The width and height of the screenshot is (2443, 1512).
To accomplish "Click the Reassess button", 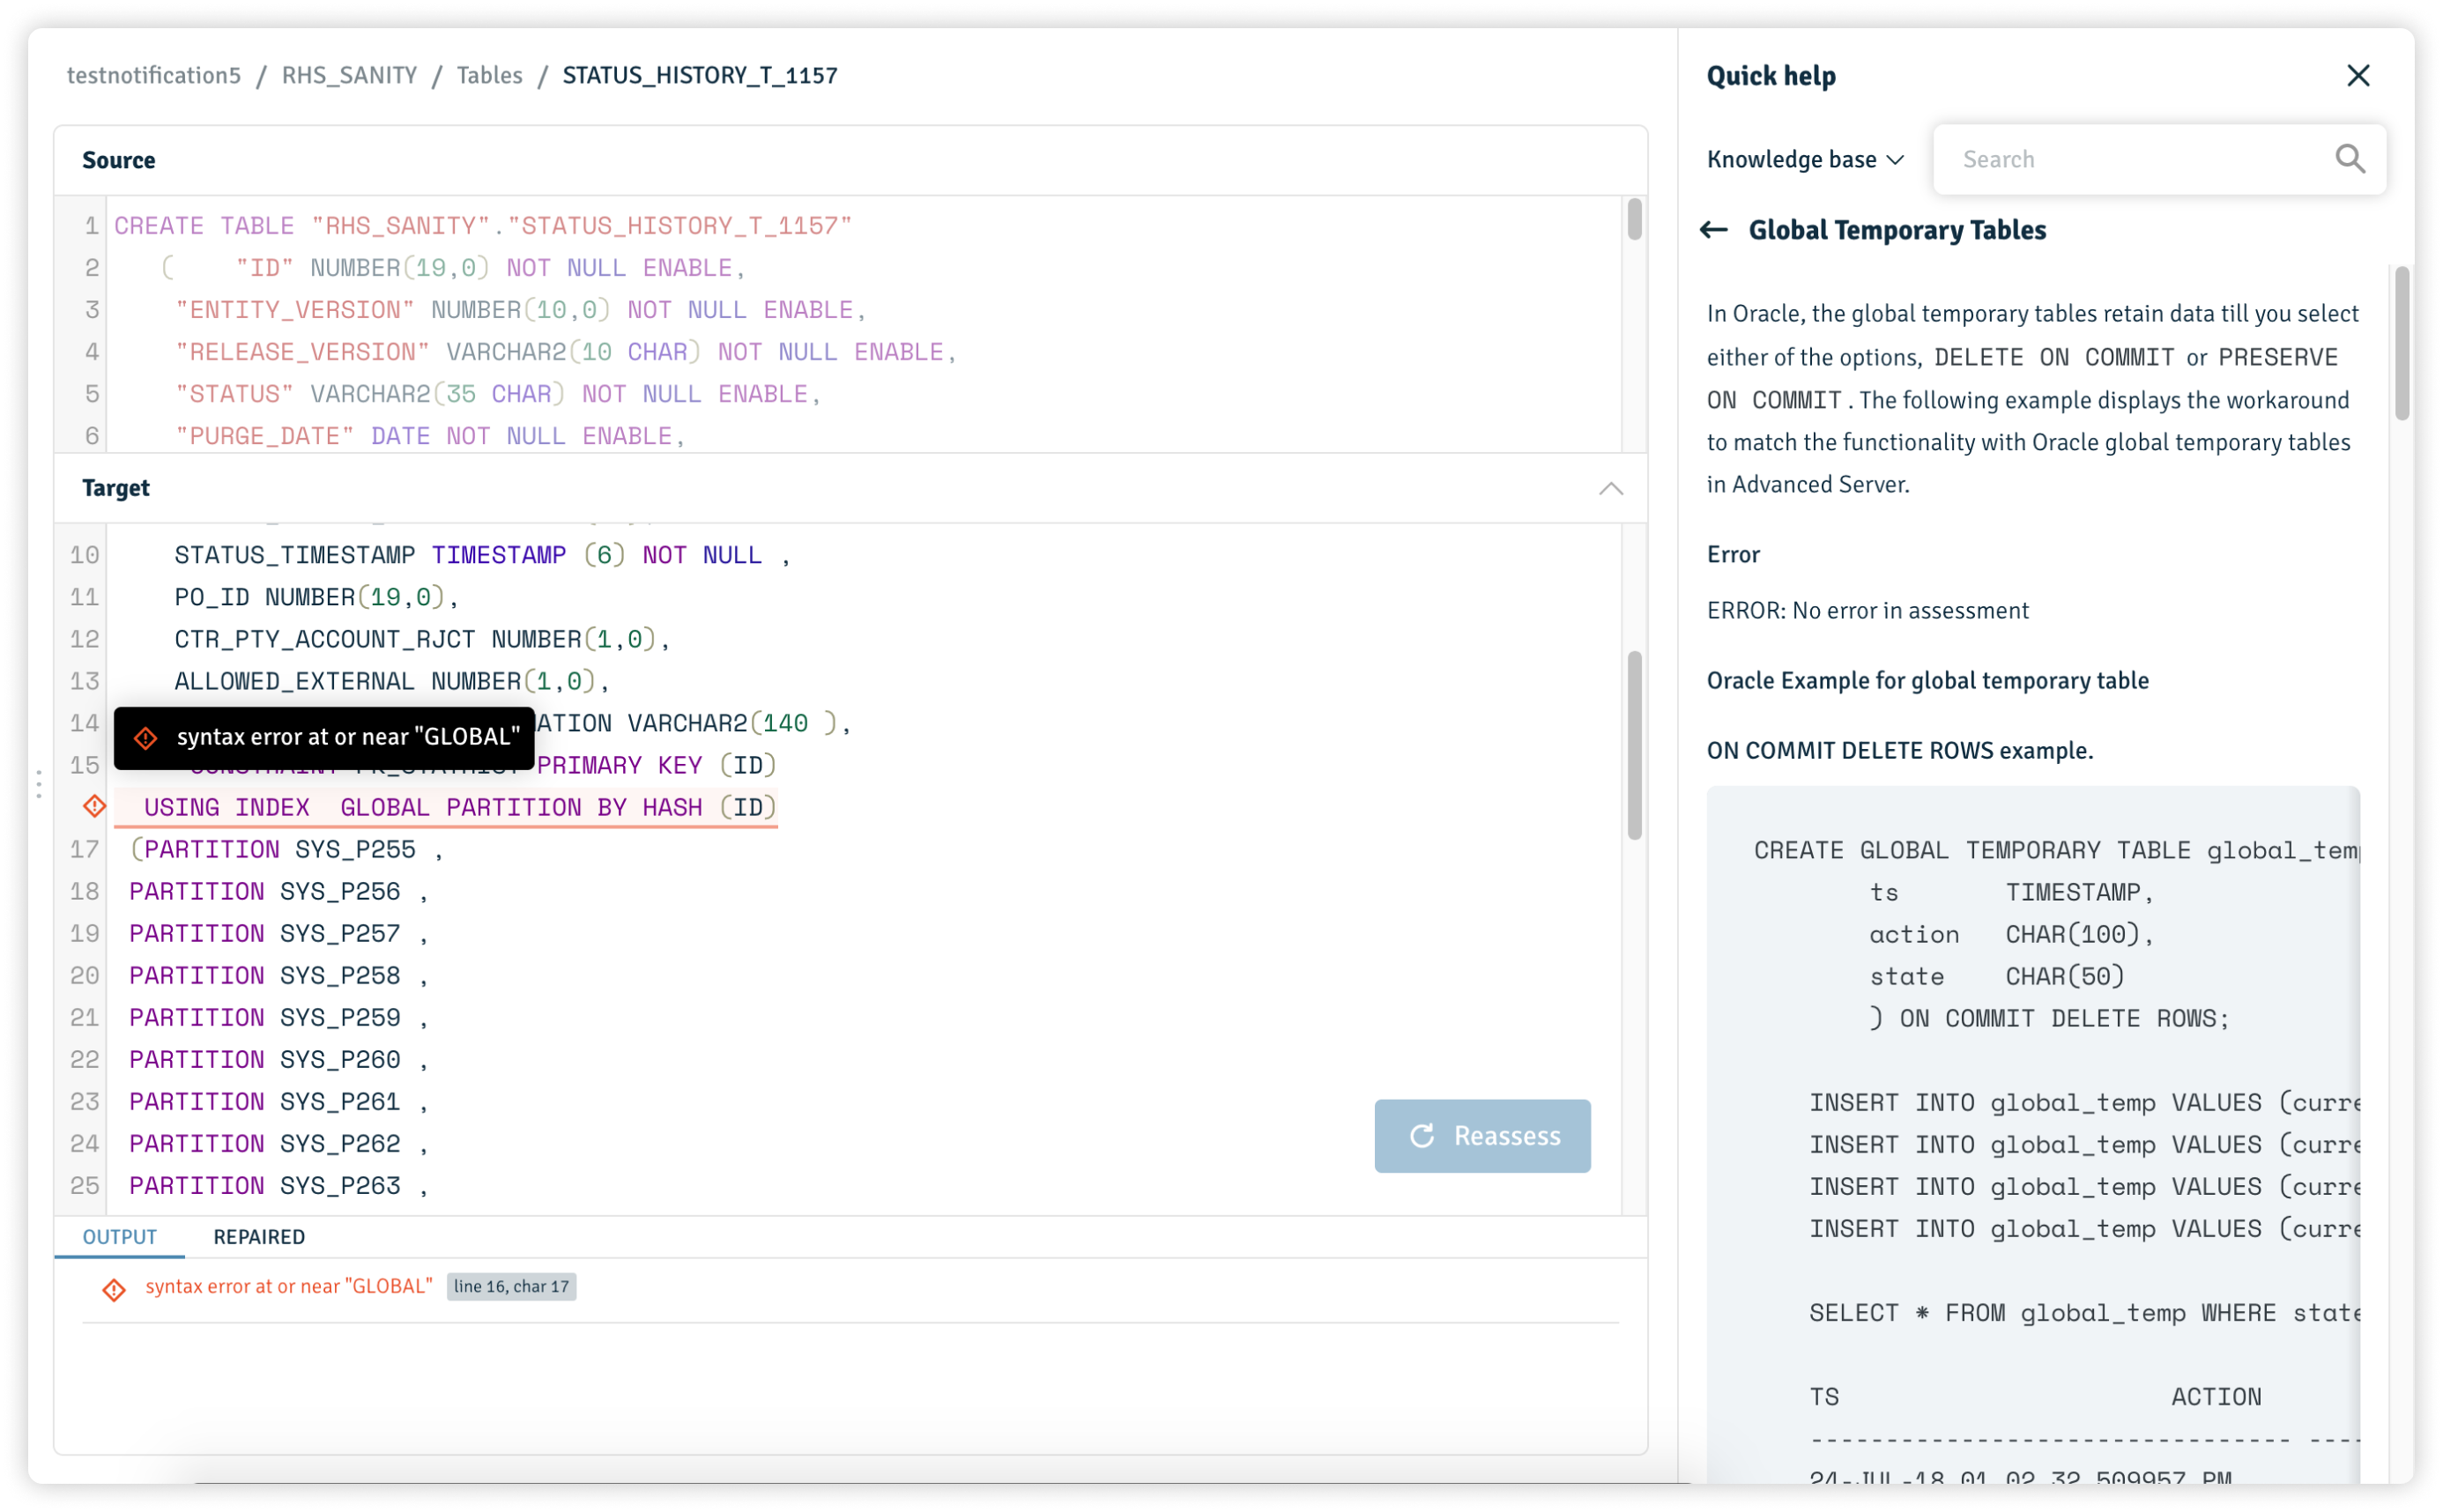I will 1482,1136.
